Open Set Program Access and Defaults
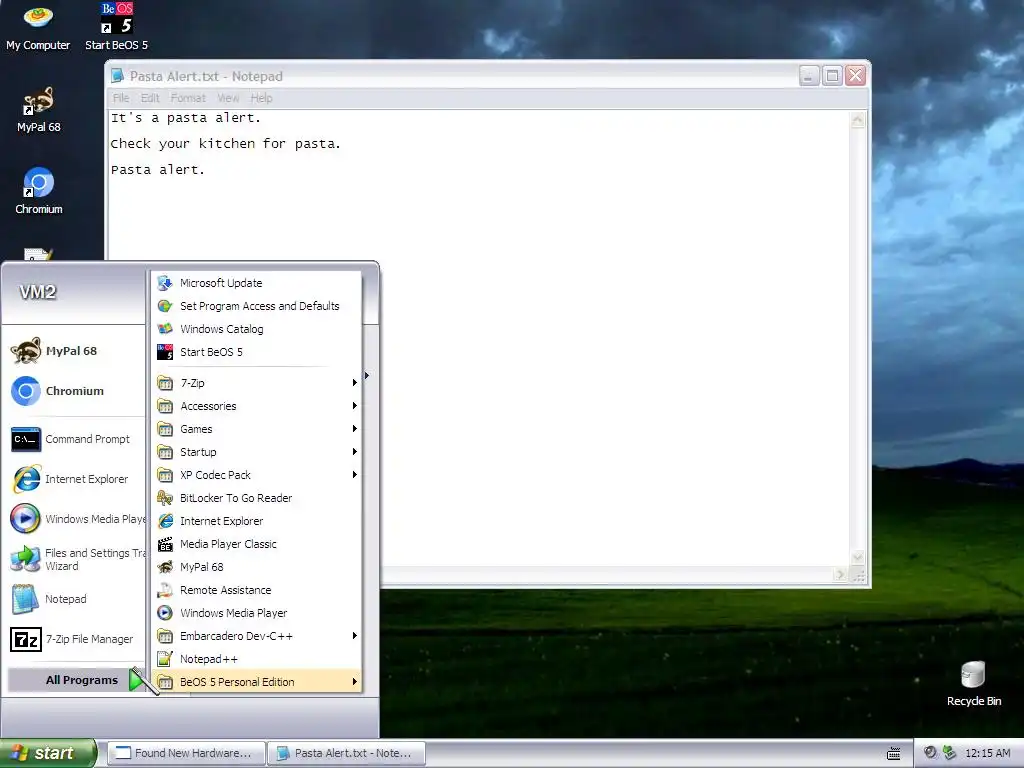 257,306
